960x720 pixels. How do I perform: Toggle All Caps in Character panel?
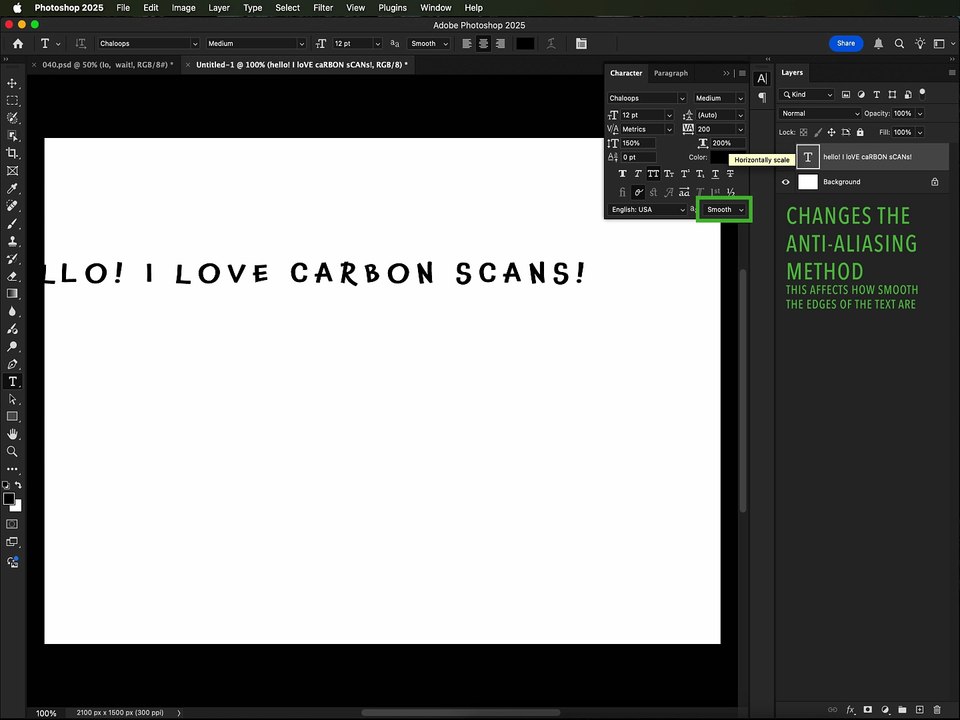coord(653,174)
